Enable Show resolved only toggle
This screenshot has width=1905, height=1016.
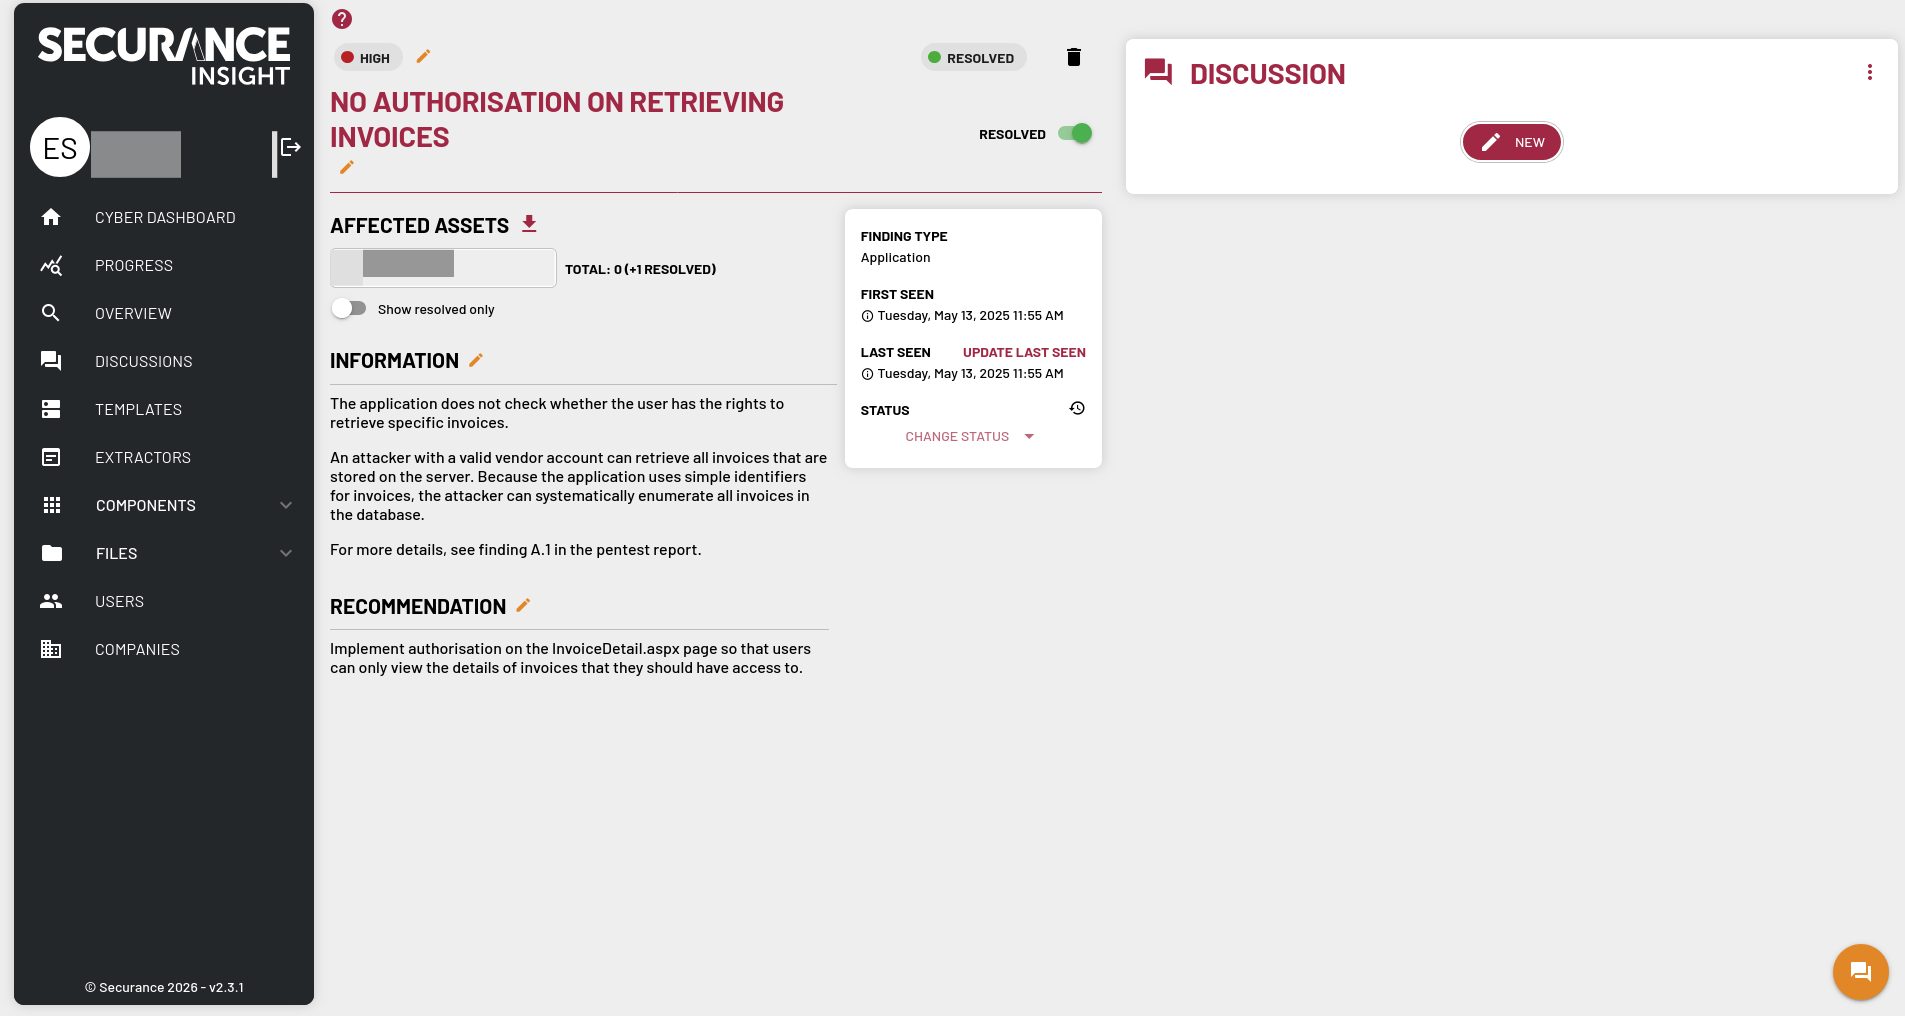coord(349,309)
